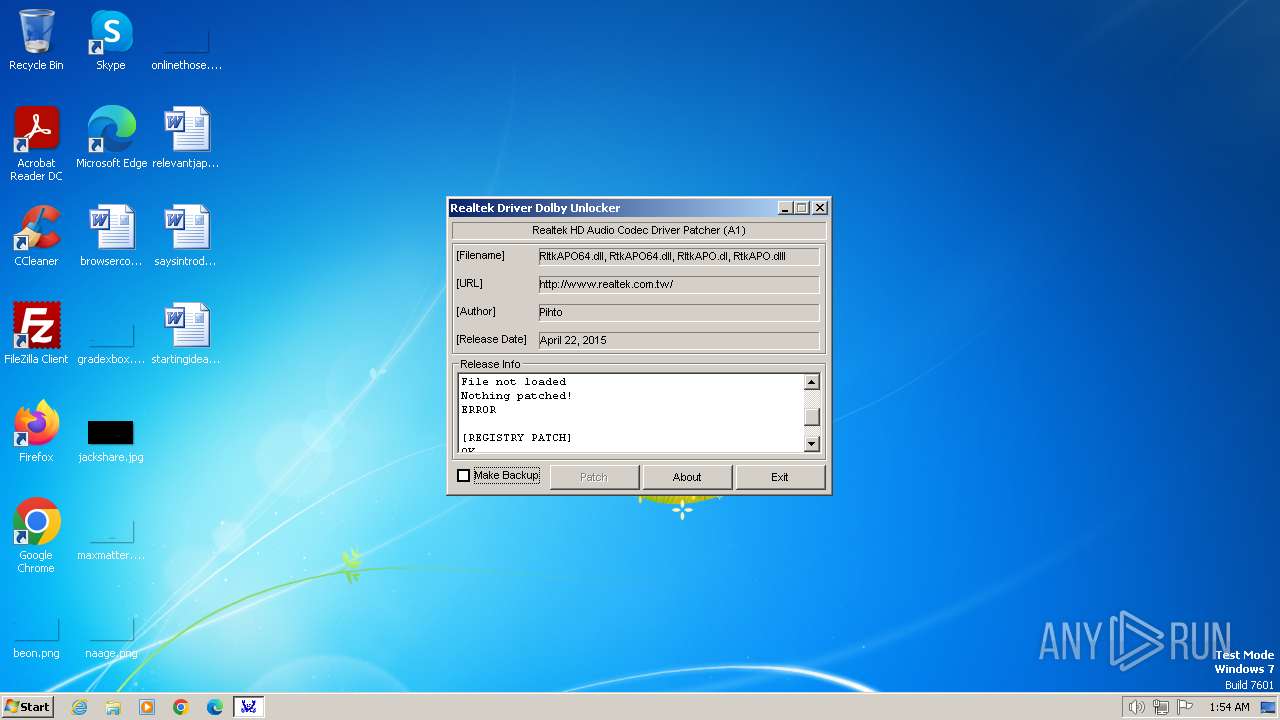
Task: Close the Realtek Driver Dolby Unlocker window
Action: click(820, 208)
